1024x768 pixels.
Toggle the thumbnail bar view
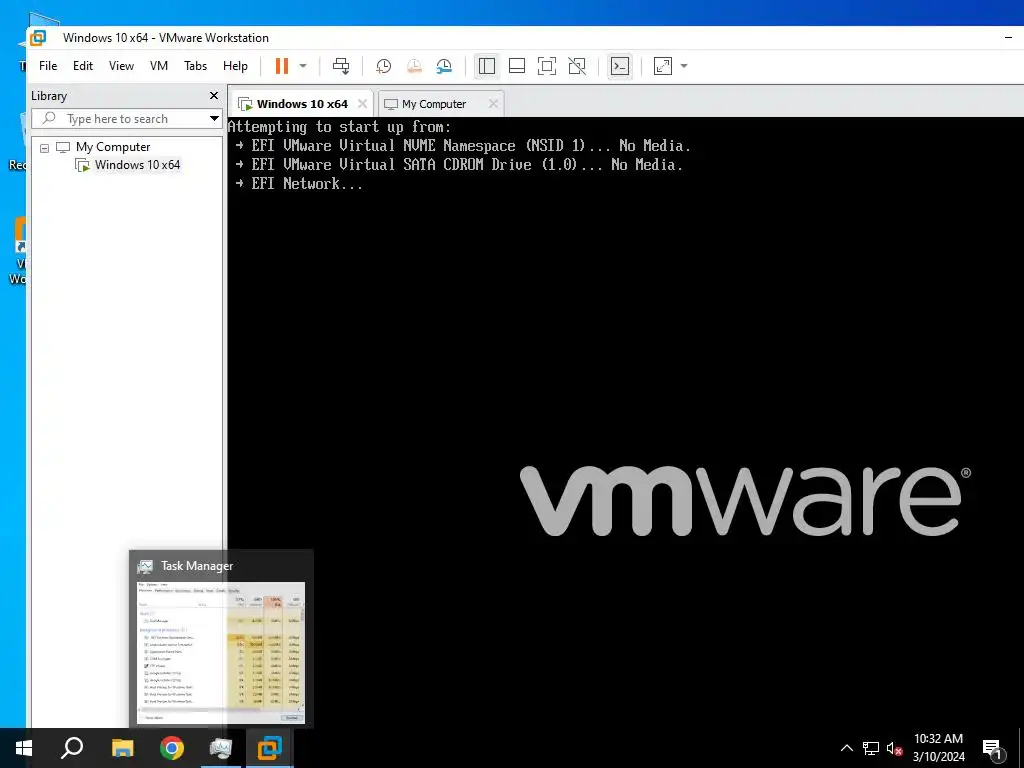(x=517, y=66)
